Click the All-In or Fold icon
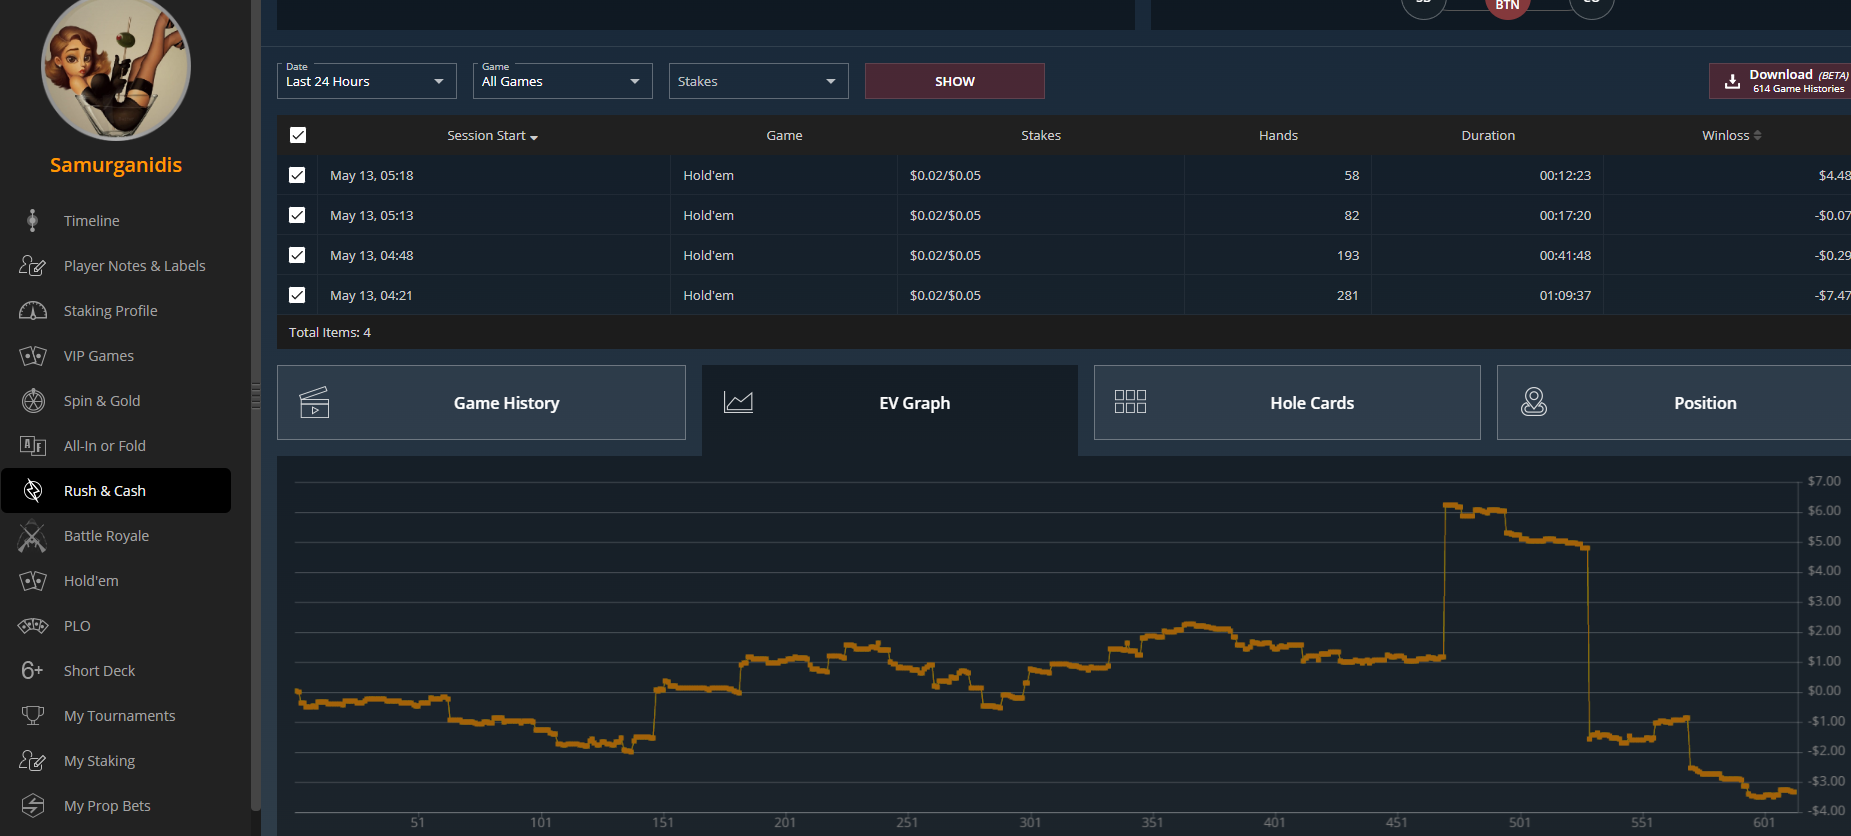This screenshot has width=1851, height=836. pyautogui.click(x=32, y=445)
